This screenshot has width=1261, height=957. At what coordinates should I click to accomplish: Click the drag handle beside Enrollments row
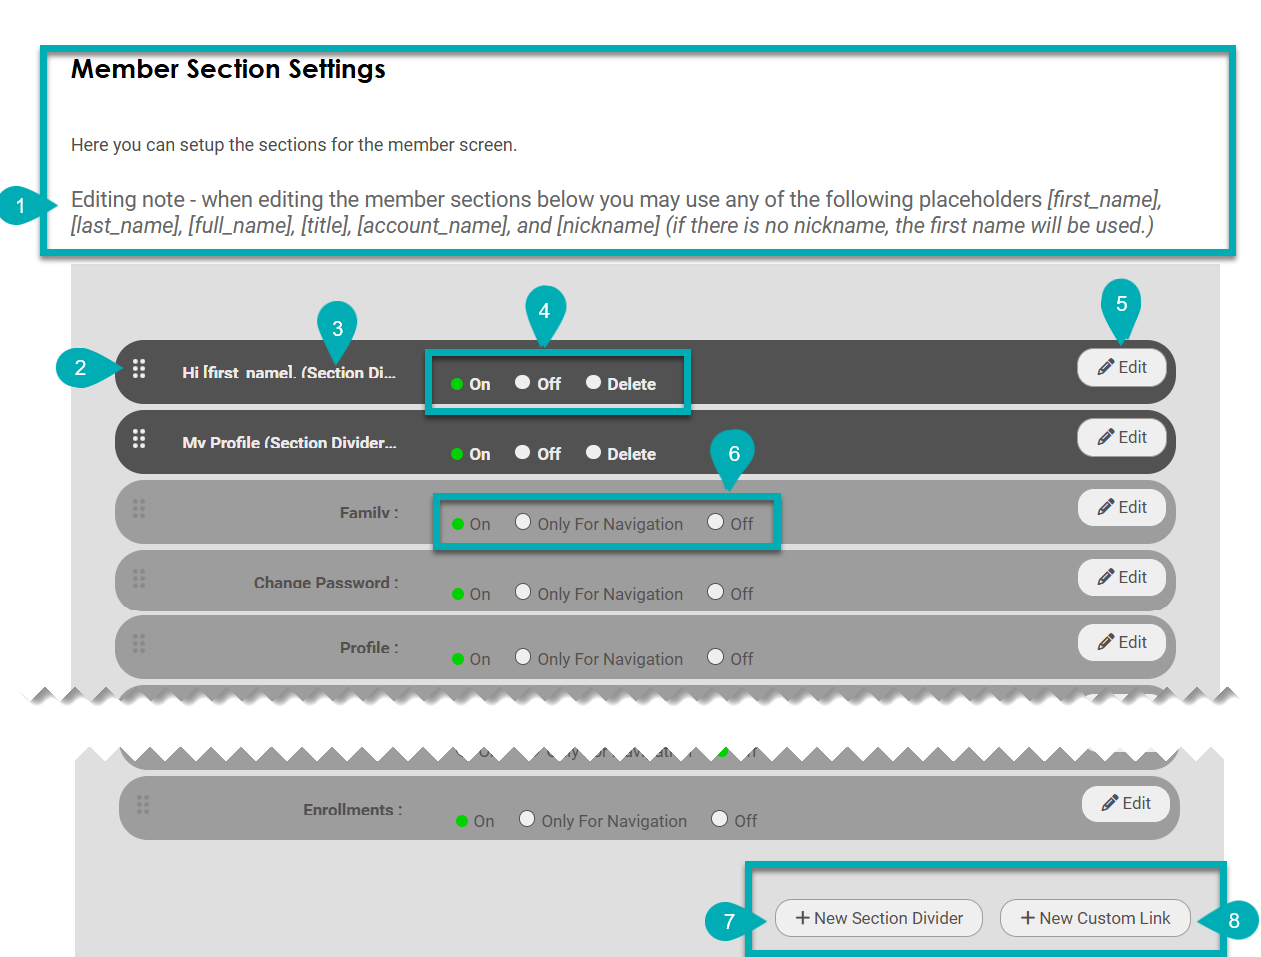click(x=143, y=805)
